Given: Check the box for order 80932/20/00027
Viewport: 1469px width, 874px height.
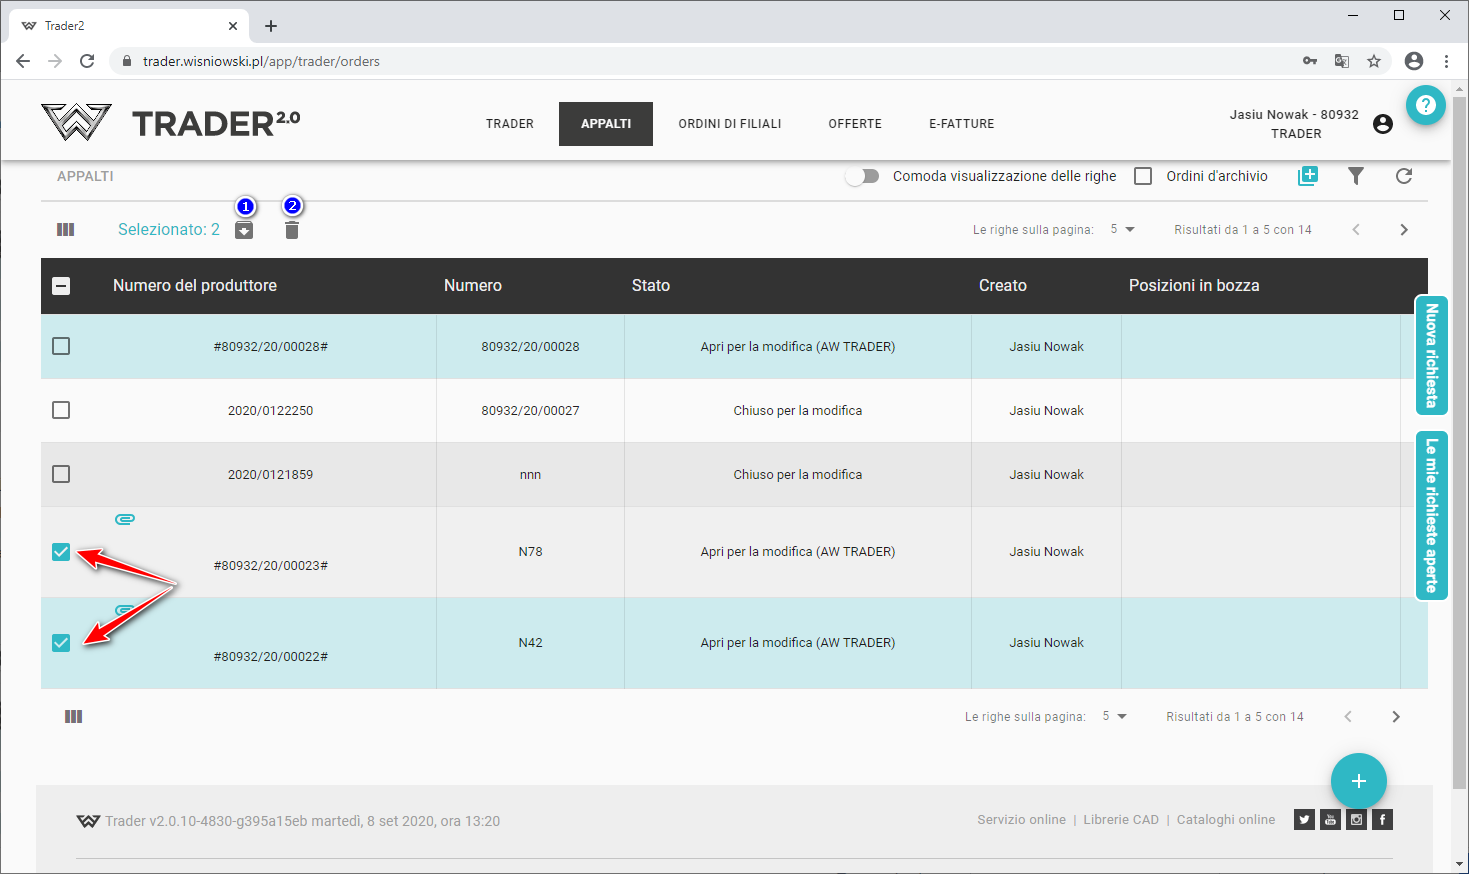Looking at the screenshot, I should coord(61,410).
